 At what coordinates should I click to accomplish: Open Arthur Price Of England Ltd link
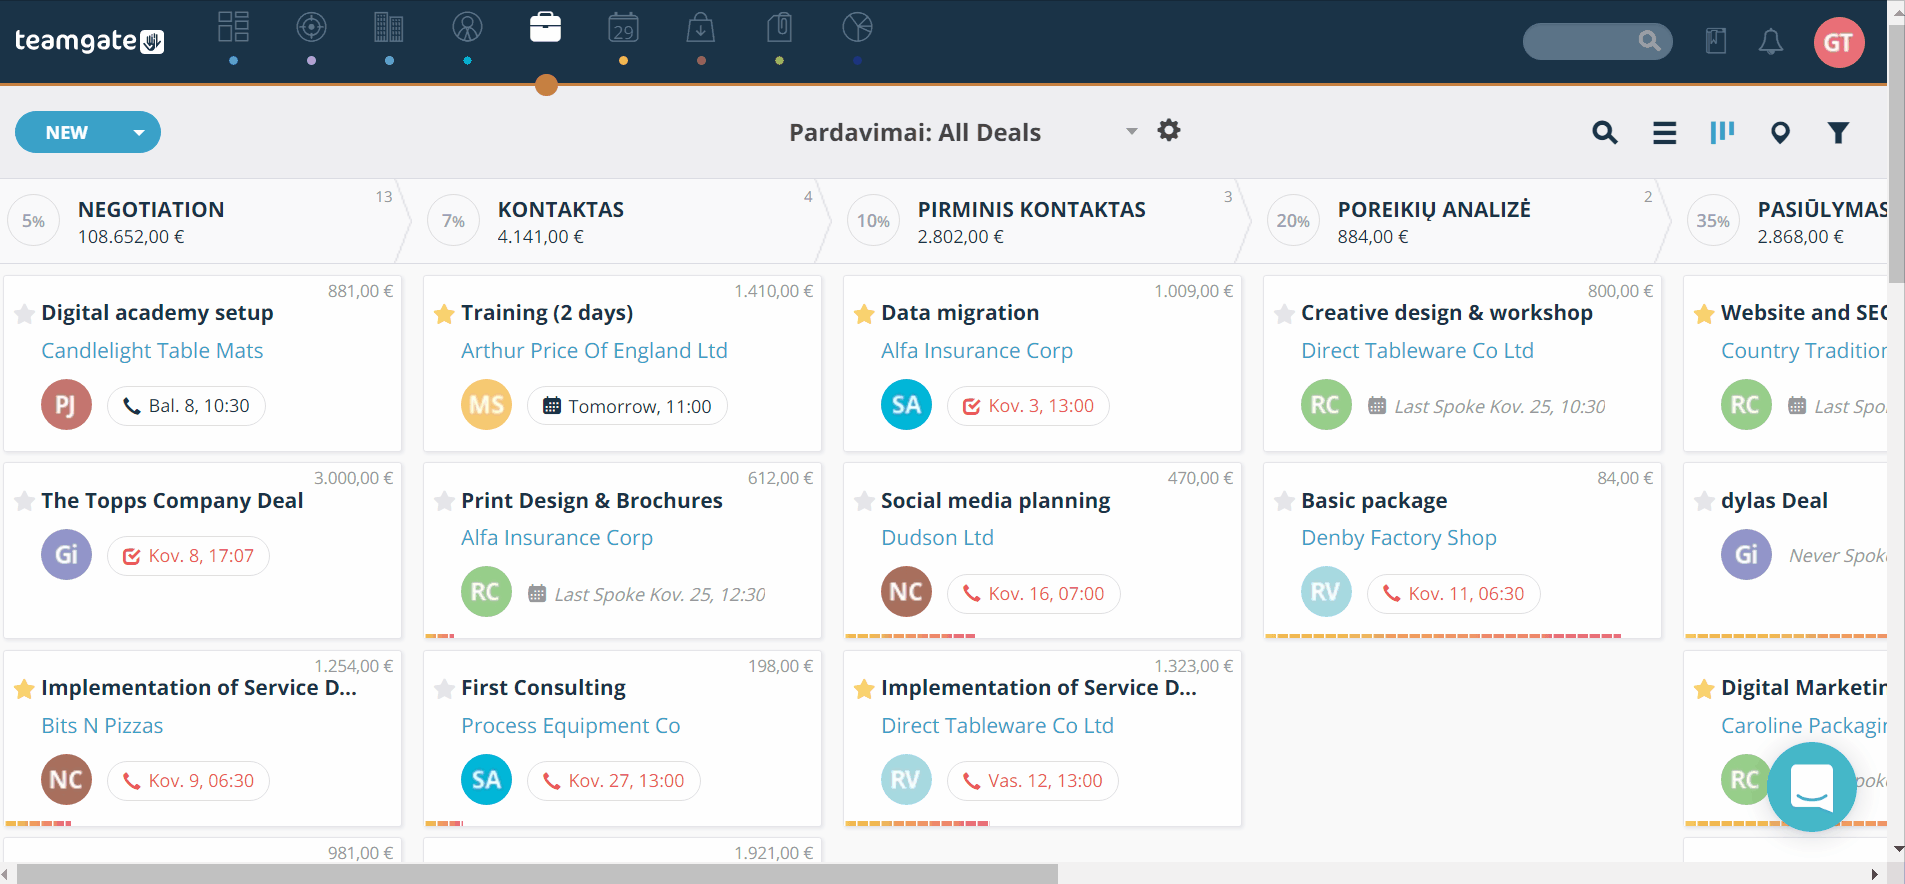(x=594, y=351)
